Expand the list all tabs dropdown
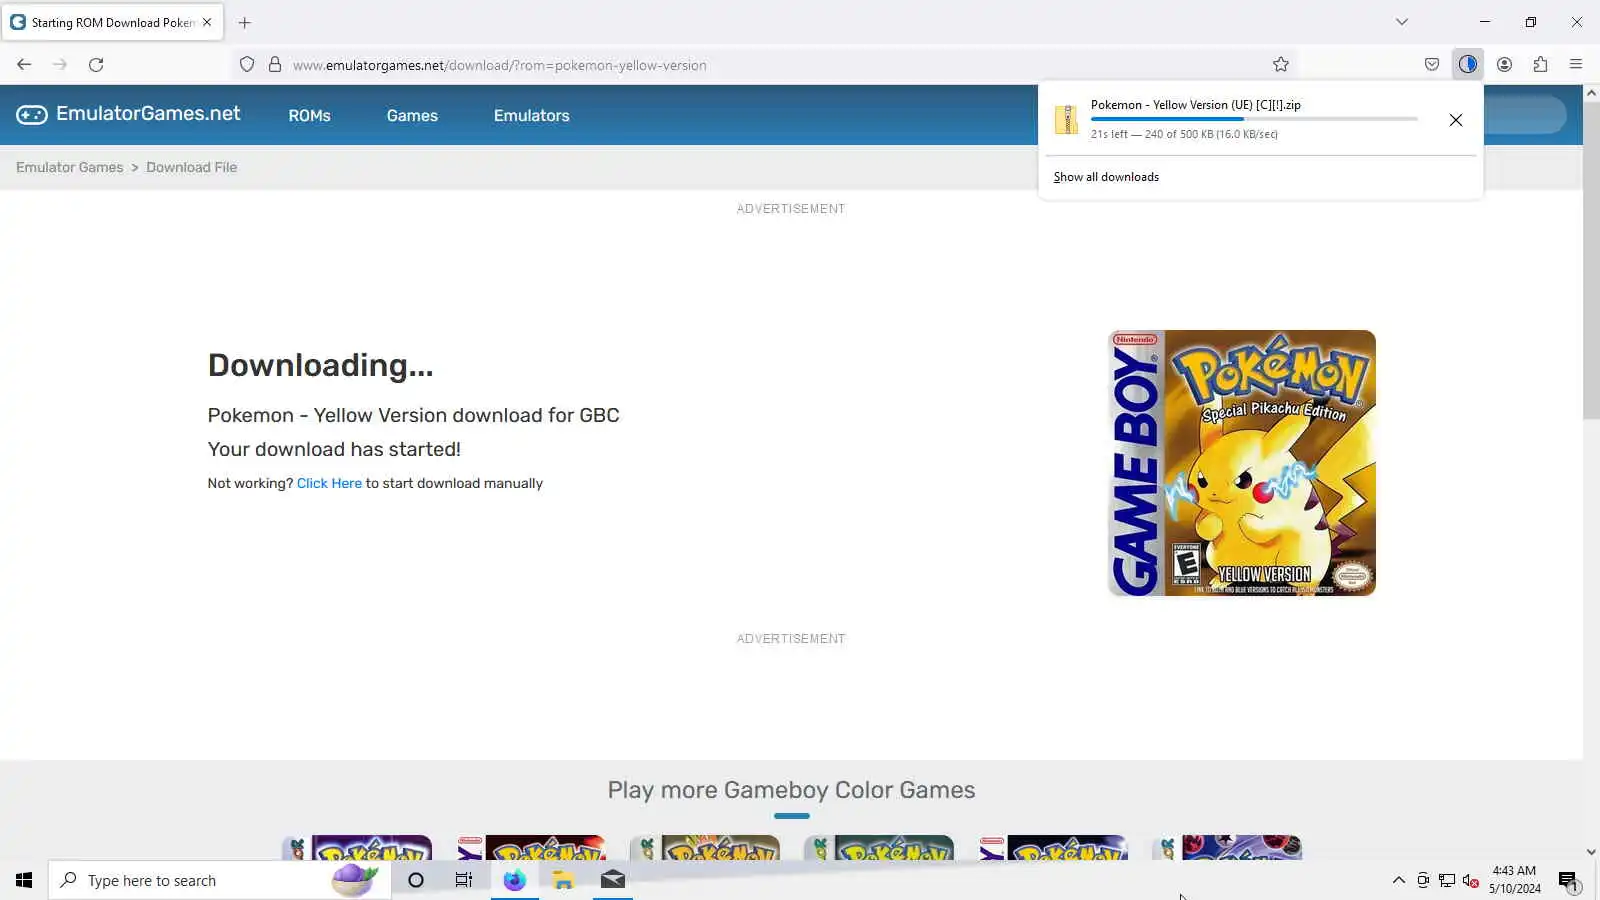 coord(1402,22)
